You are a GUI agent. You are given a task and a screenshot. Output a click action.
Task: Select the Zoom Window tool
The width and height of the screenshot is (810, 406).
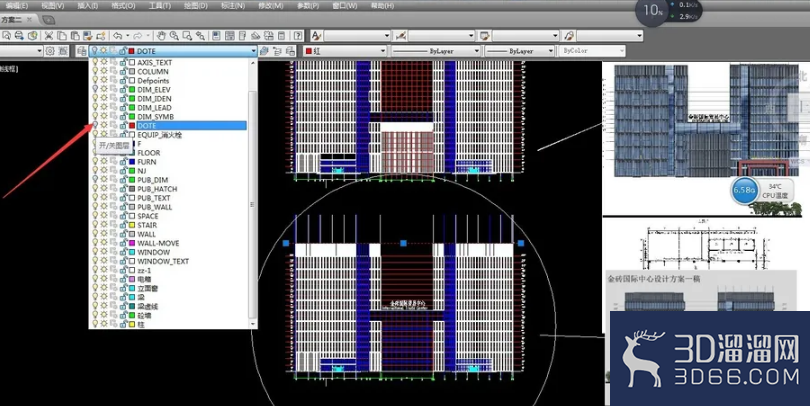coord(187,36)
